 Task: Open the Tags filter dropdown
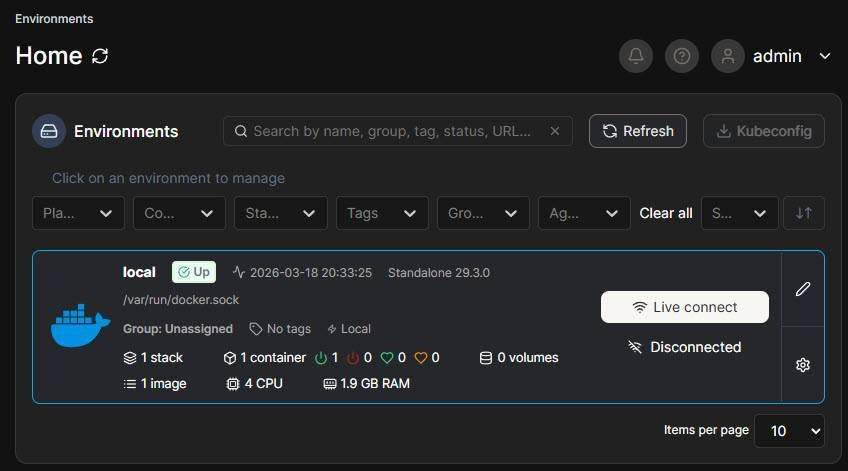pyautogui.click(x=382, y=213)
